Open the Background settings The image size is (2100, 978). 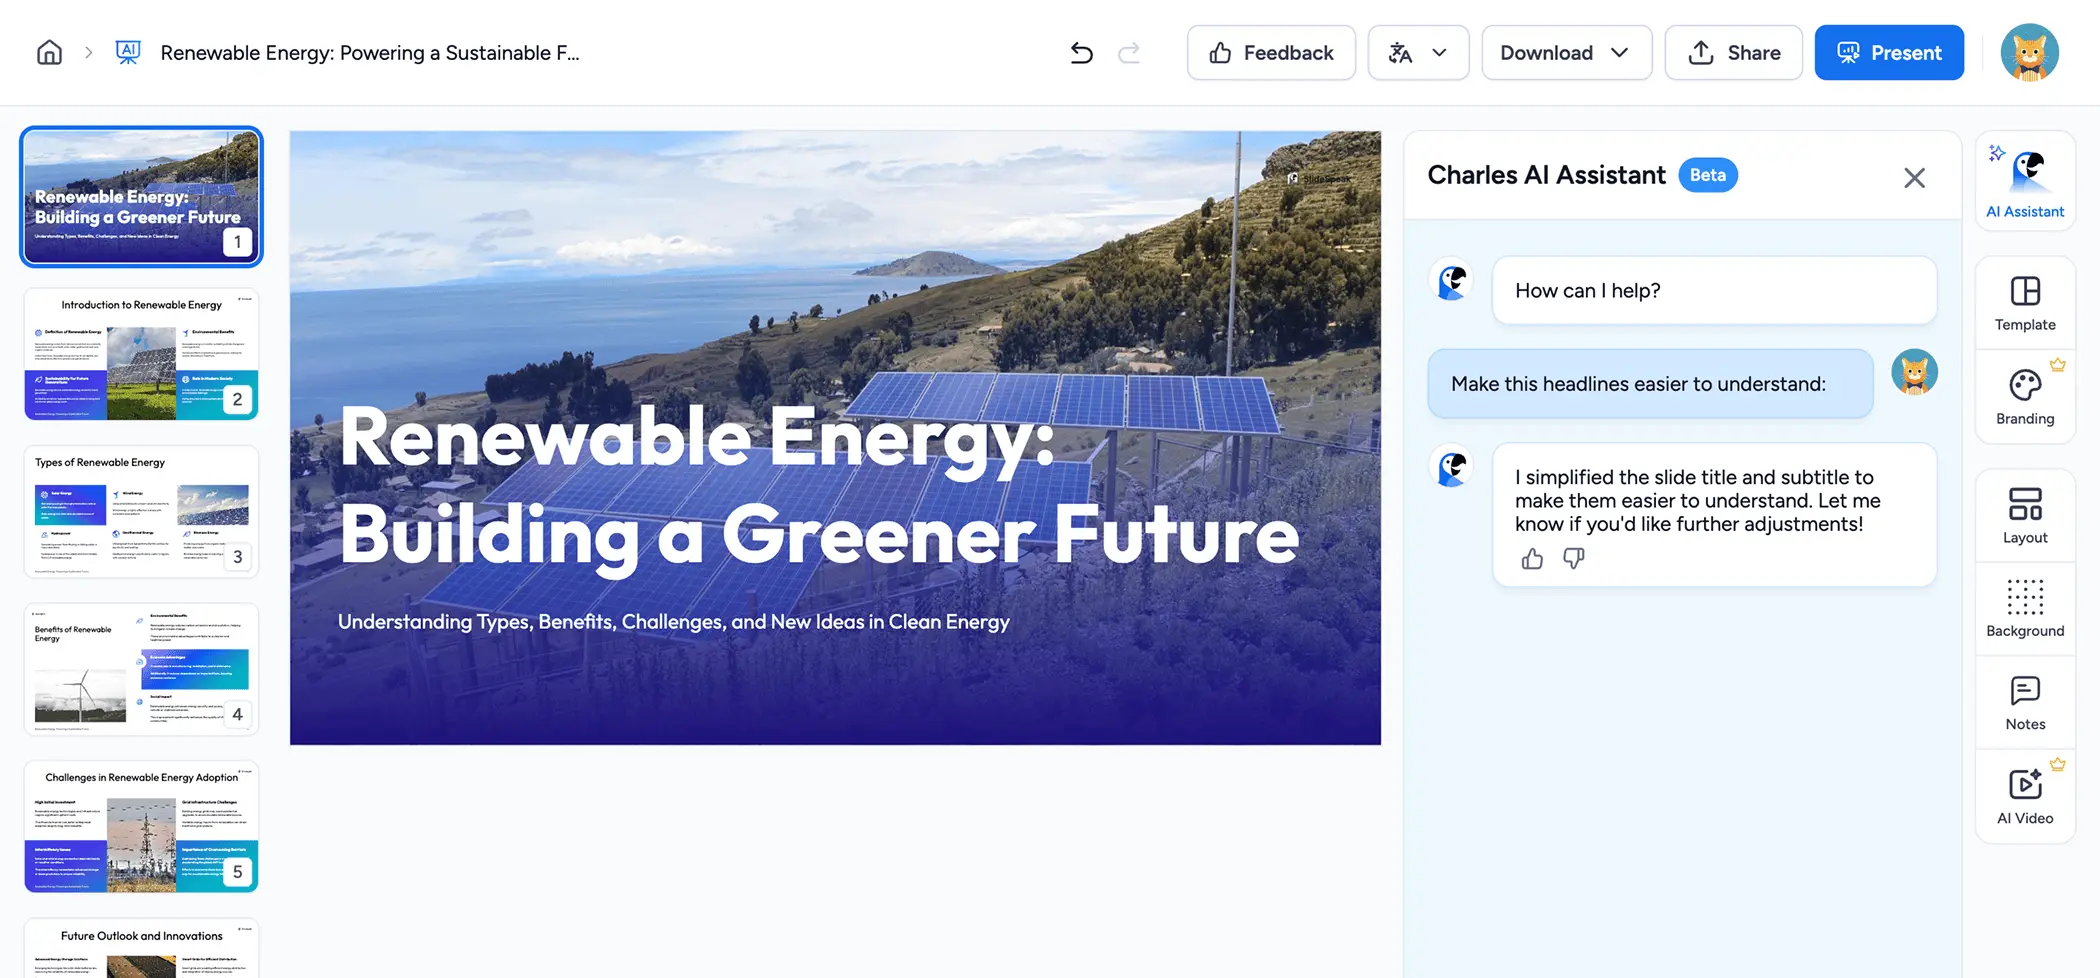point(2025,608)
